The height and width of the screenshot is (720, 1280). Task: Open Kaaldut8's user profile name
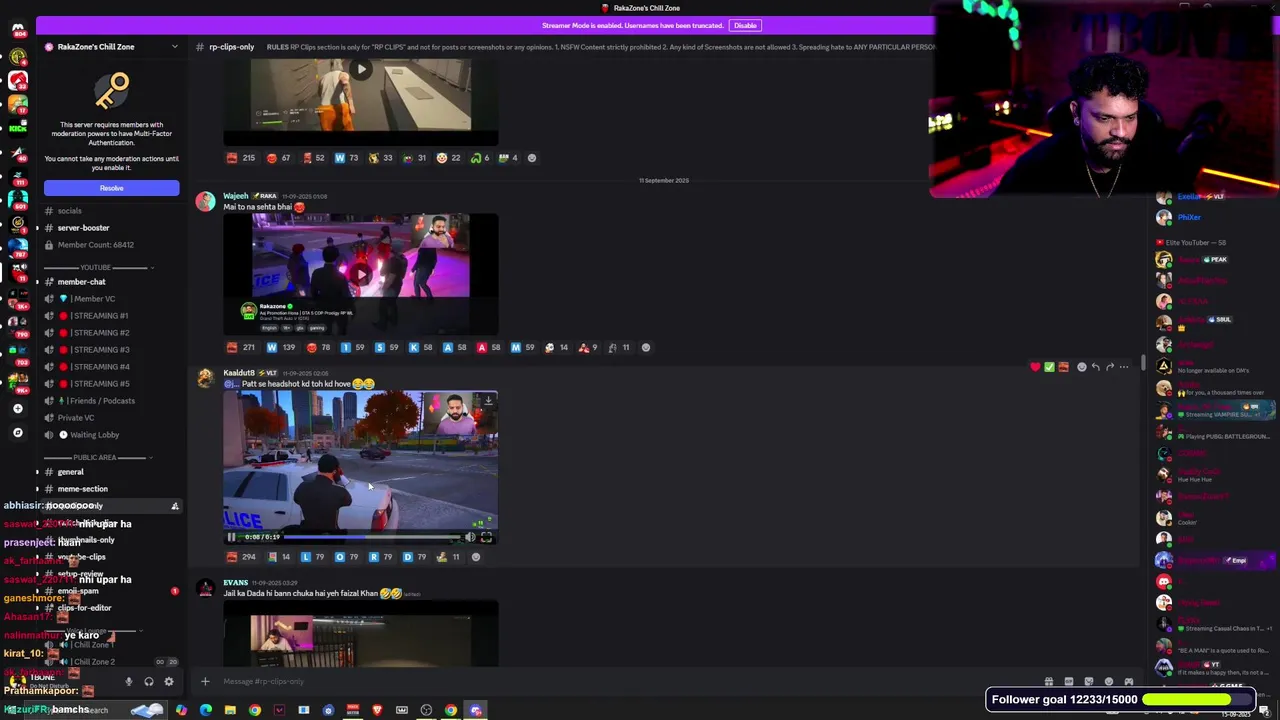click(x=239, y=373)
